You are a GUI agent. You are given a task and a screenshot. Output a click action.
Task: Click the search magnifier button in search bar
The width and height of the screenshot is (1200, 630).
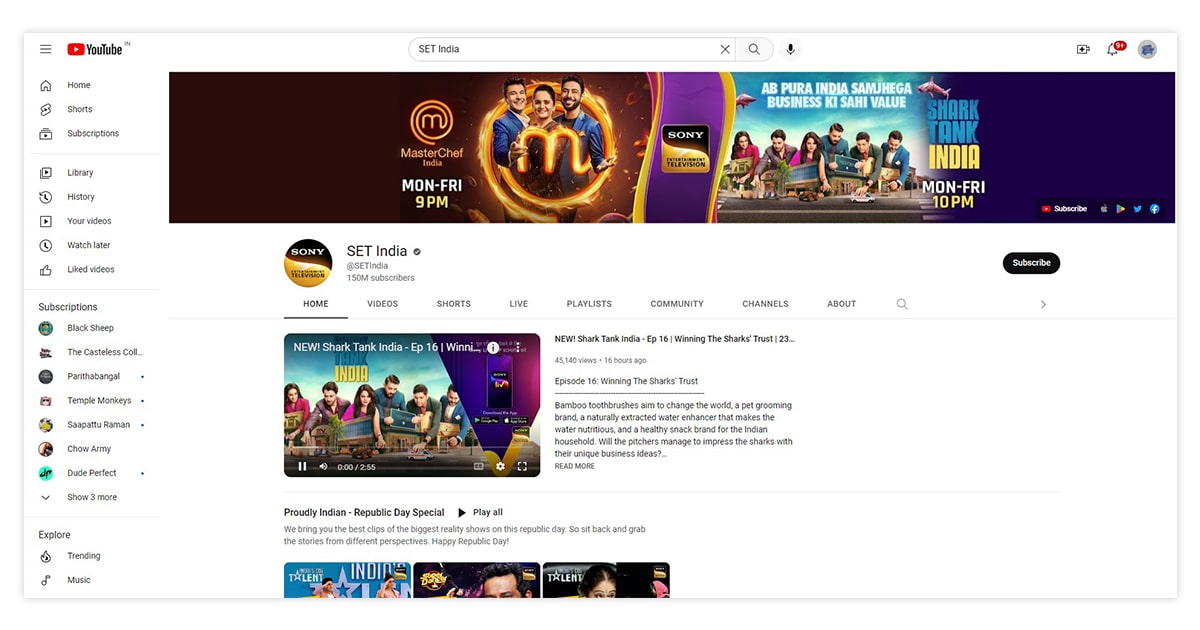click(754, 49)
